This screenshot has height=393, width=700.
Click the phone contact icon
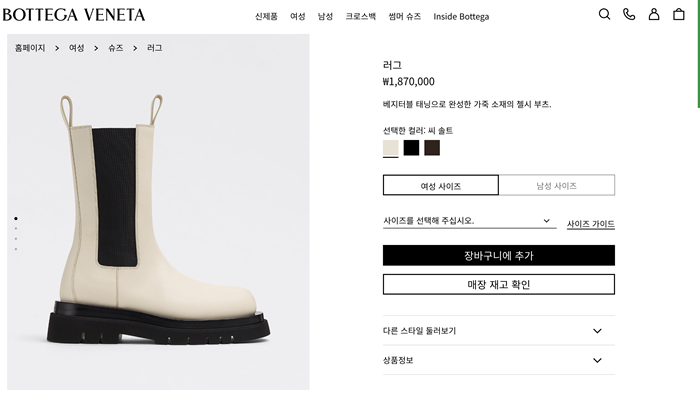[629, 15]
